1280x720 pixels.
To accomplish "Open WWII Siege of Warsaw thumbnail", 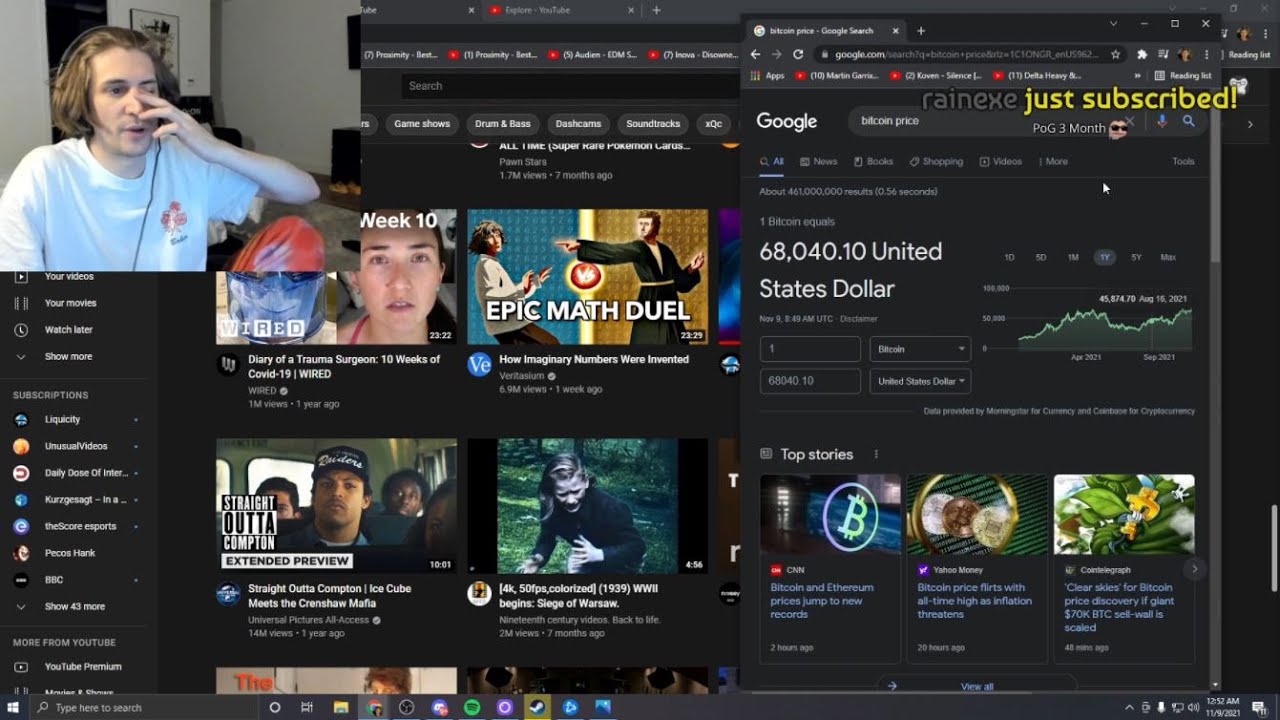I will point(588,506).
